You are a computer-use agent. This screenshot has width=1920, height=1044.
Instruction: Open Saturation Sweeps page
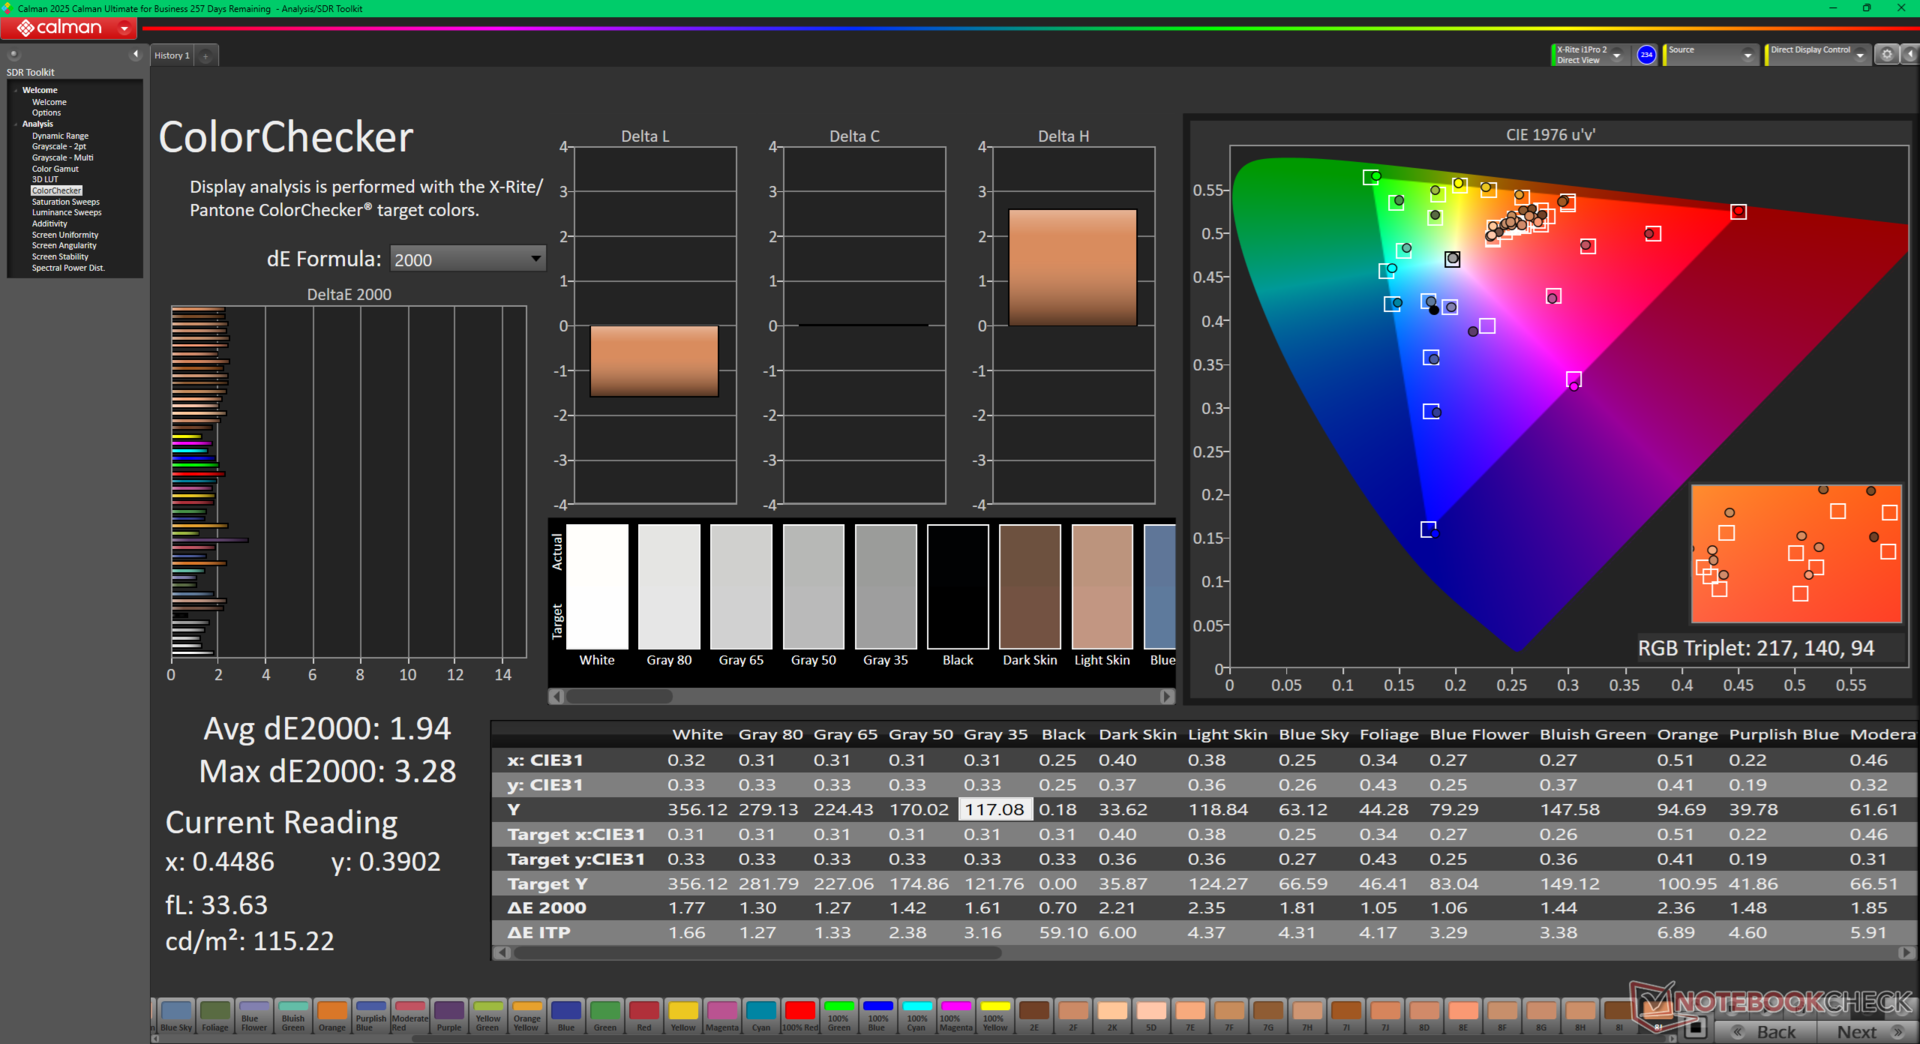pyautogui.click(x=66, y=202)
